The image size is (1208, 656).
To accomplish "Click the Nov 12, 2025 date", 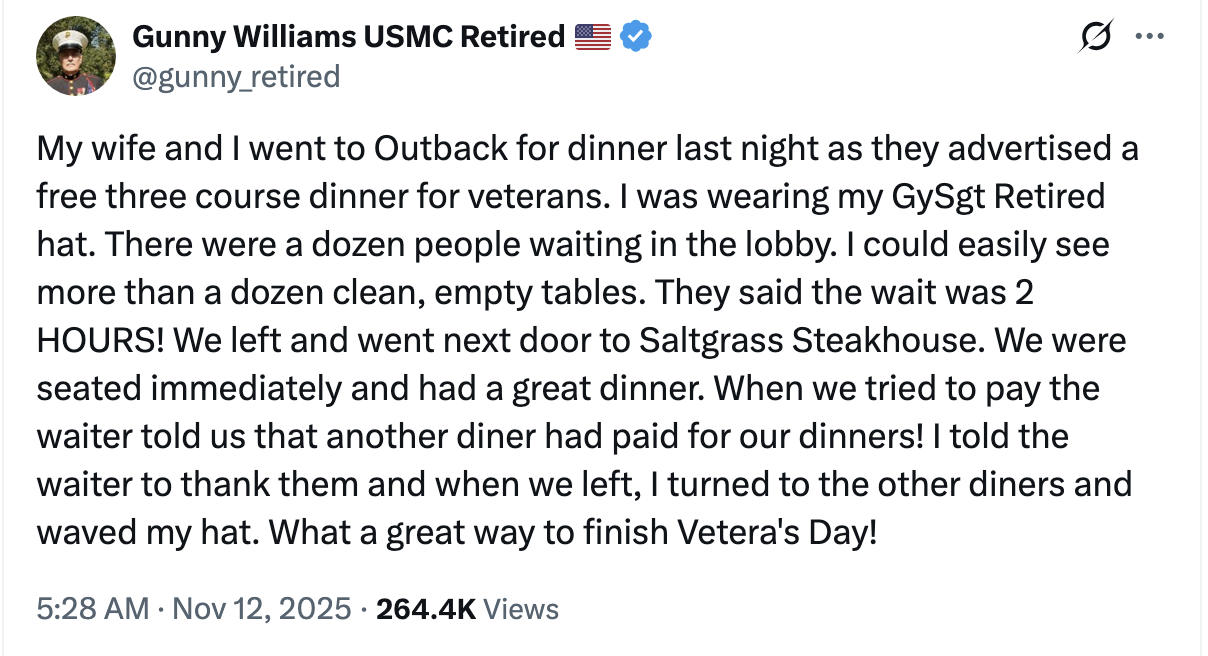I will (262, 608).
